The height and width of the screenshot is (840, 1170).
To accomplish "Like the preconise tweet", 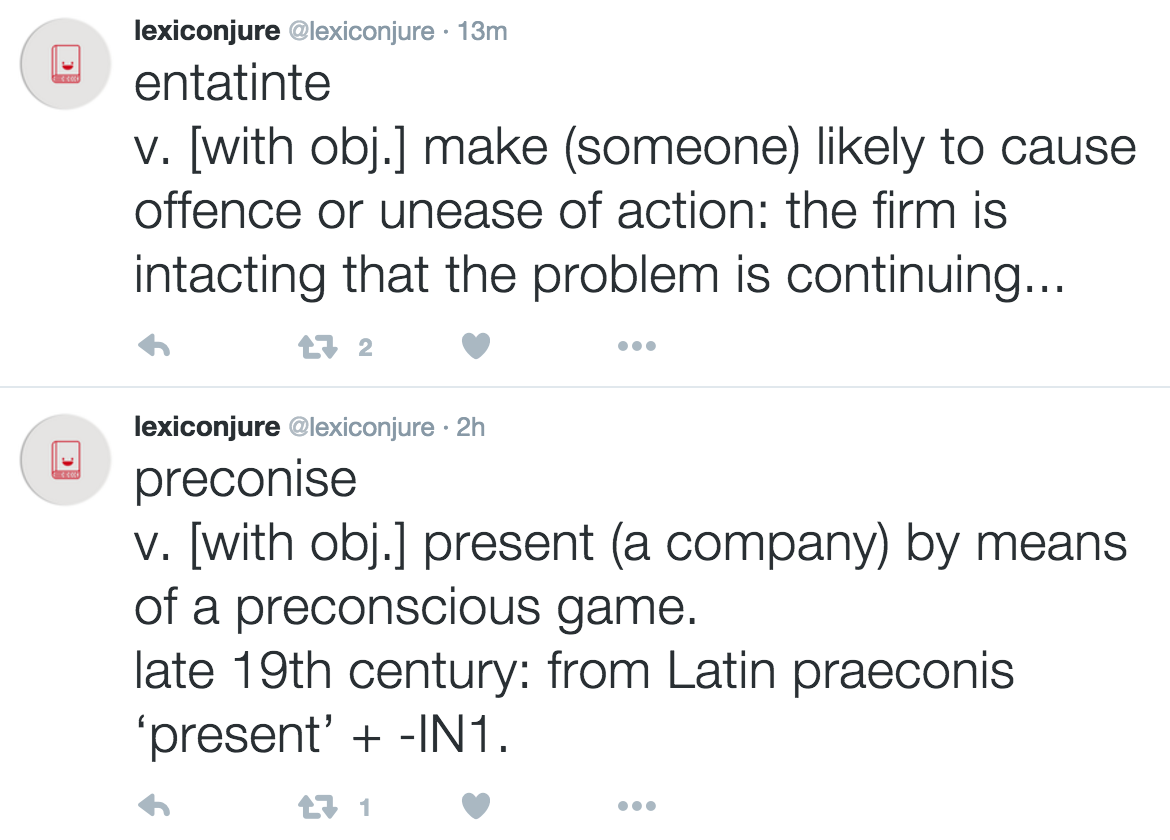I will [476, 806].
